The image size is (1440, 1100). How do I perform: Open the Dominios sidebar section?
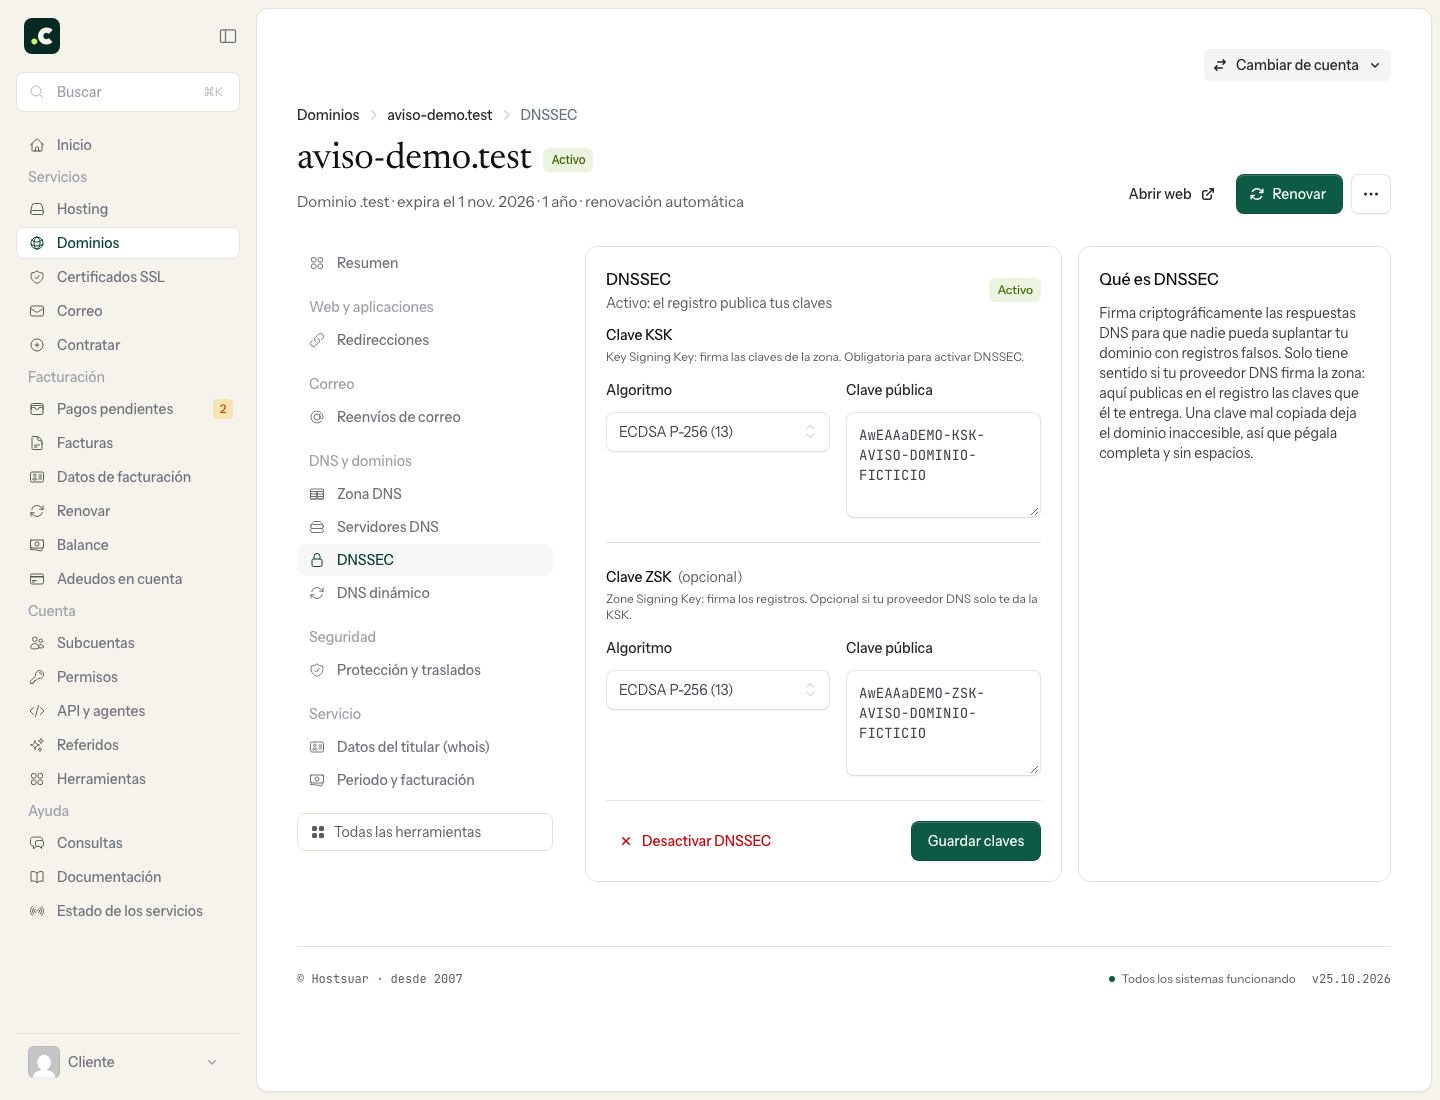click(x=128, y=243)
